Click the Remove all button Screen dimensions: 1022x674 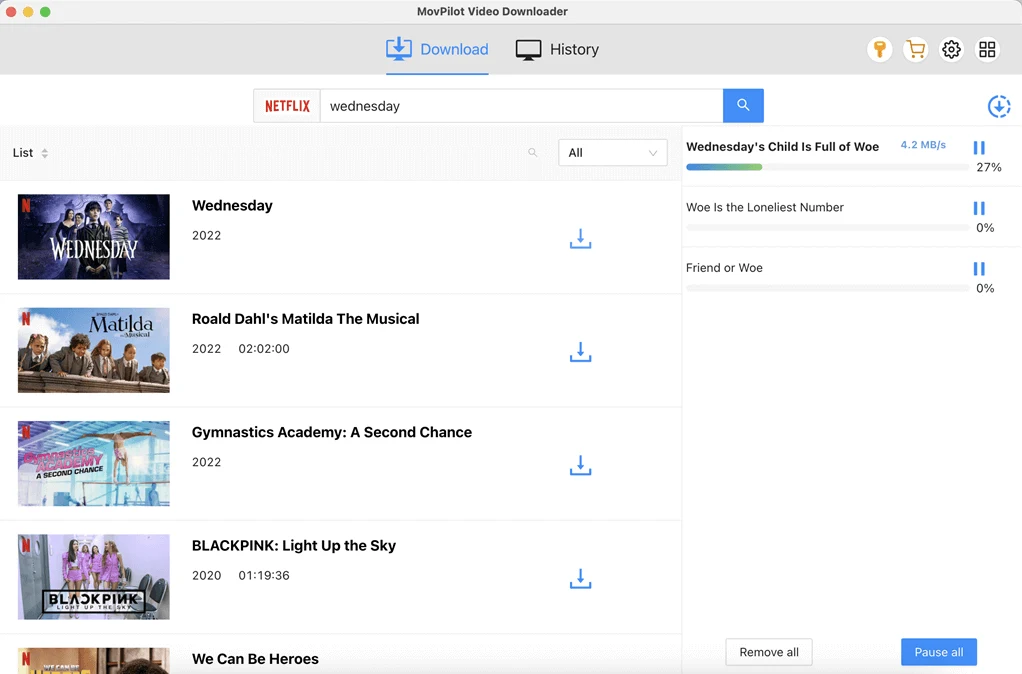[x=768, y=652]
